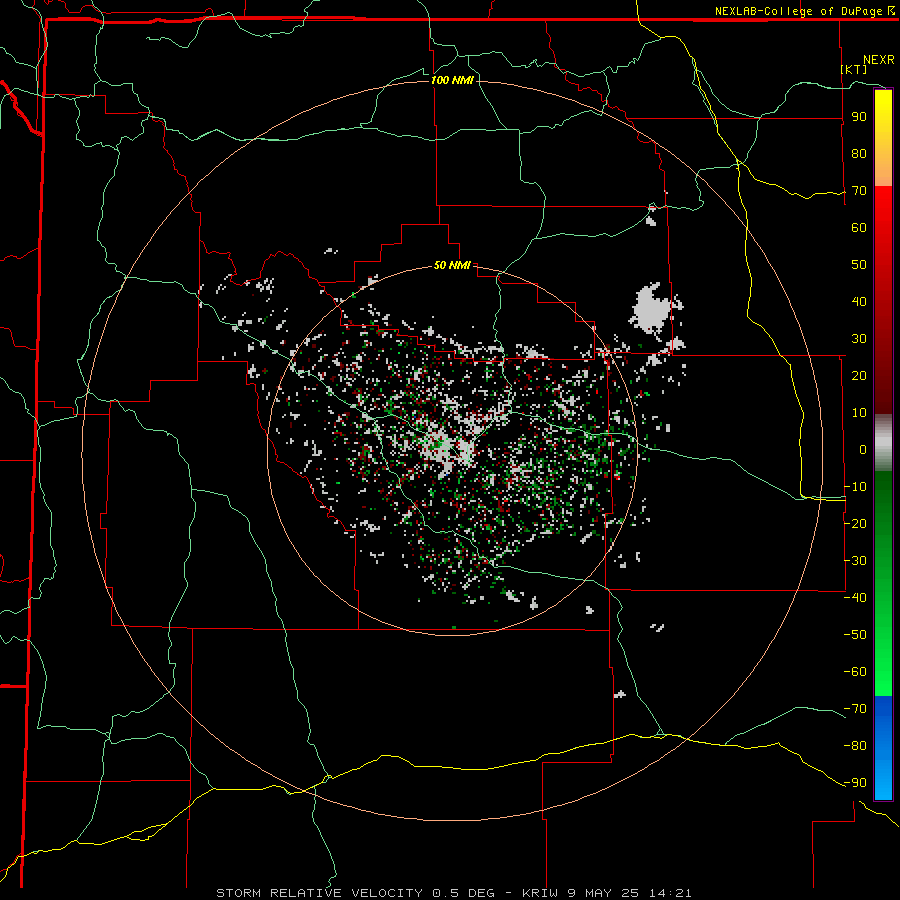The image size is (900, 900).
Task: Click the -20 value on the velocity scale
Action: [x=855, y=524]
